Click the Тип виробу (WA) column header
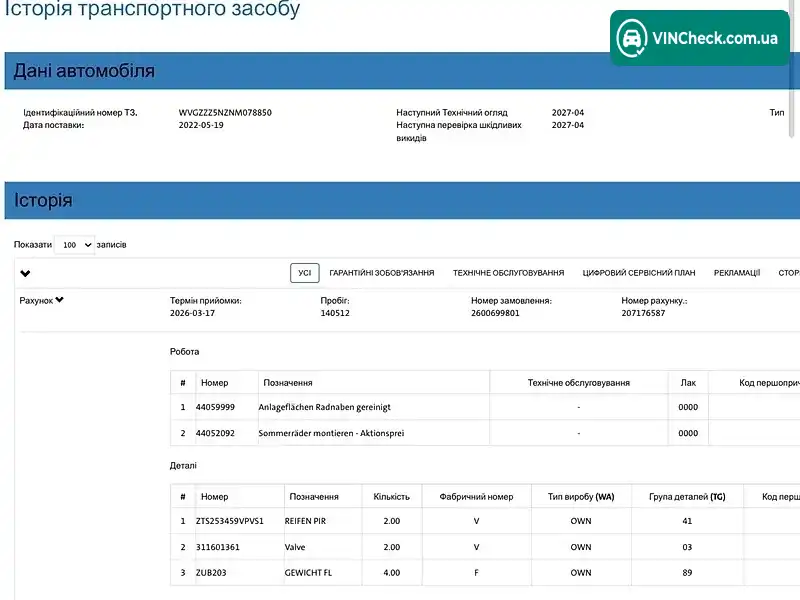This screenshot has height=600, width=800. [x=581, y=496]
